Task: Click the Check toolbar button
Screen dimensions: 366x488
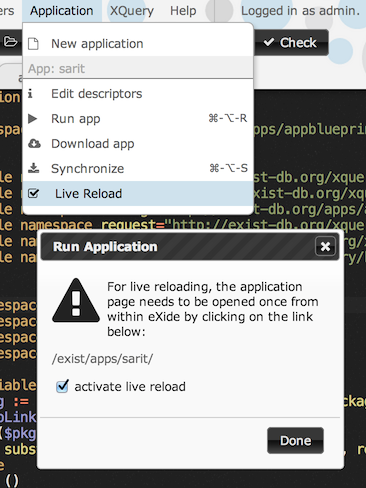Action: tap(290, 42)
